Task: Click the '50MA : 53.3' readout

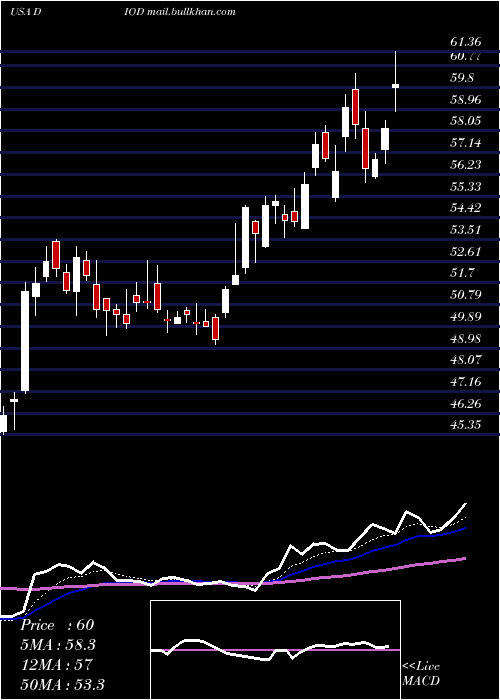Action: click(62, 684)
